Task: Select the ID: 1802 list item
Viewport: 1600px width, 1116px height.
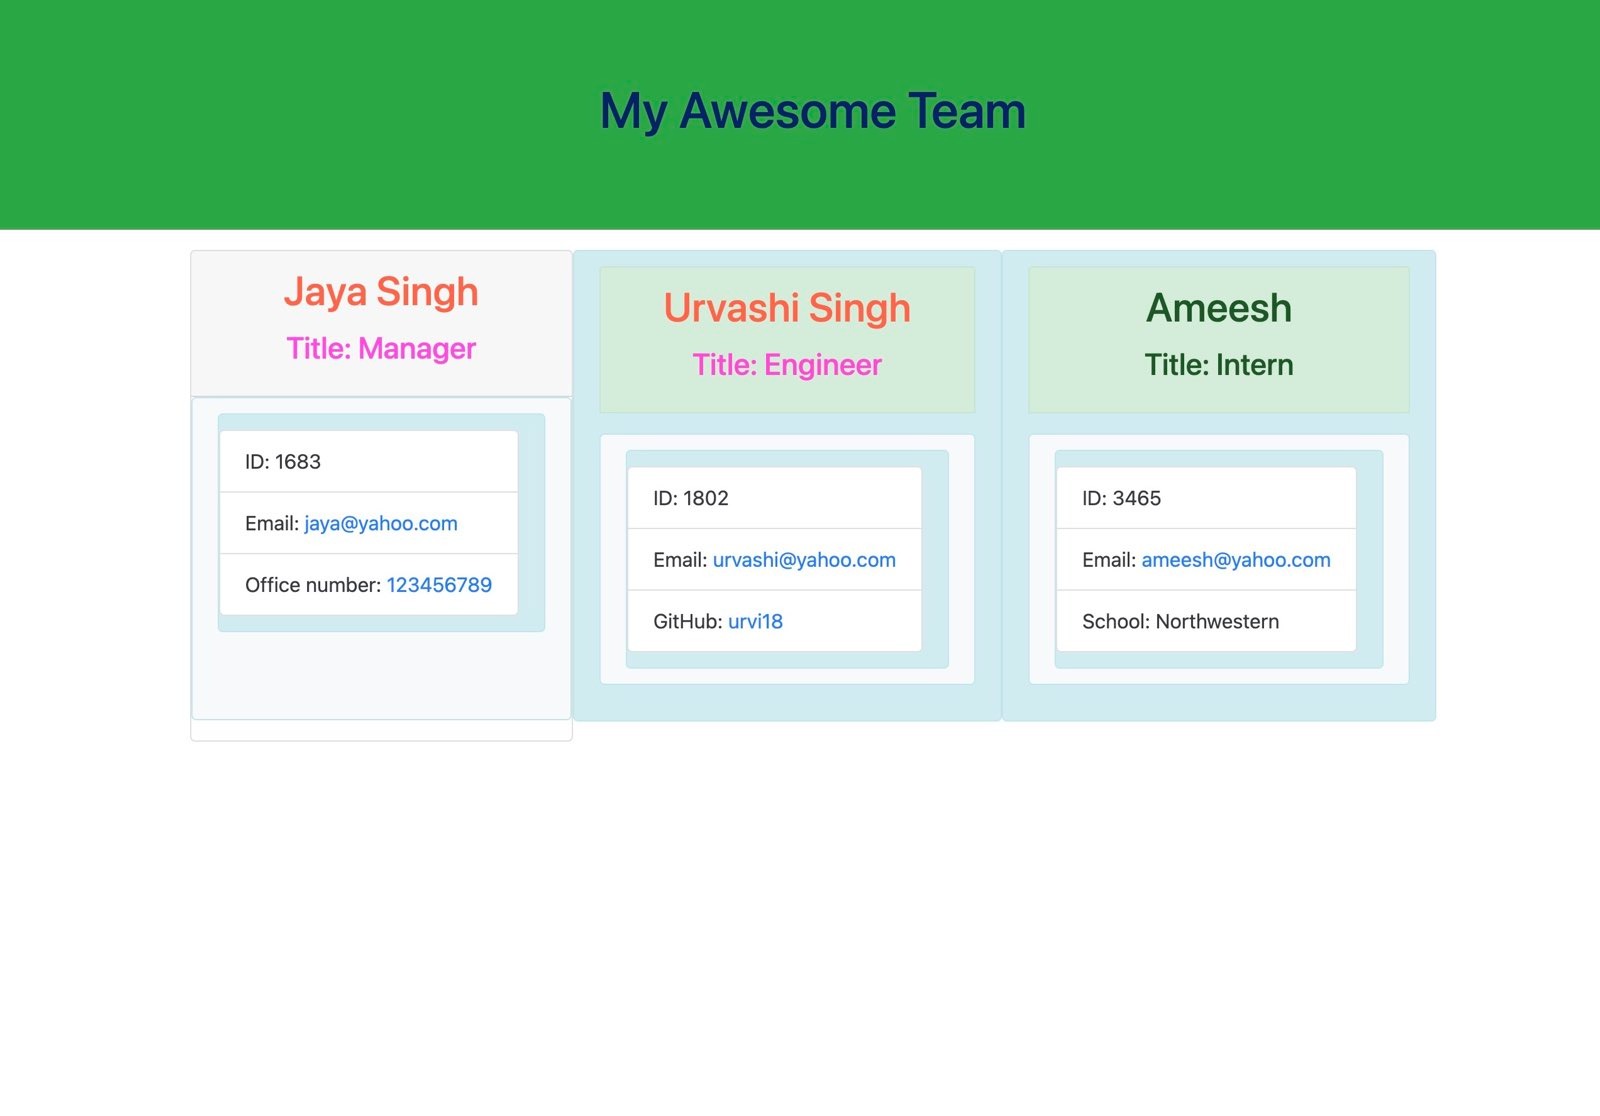Action: [x=774, y=498]
